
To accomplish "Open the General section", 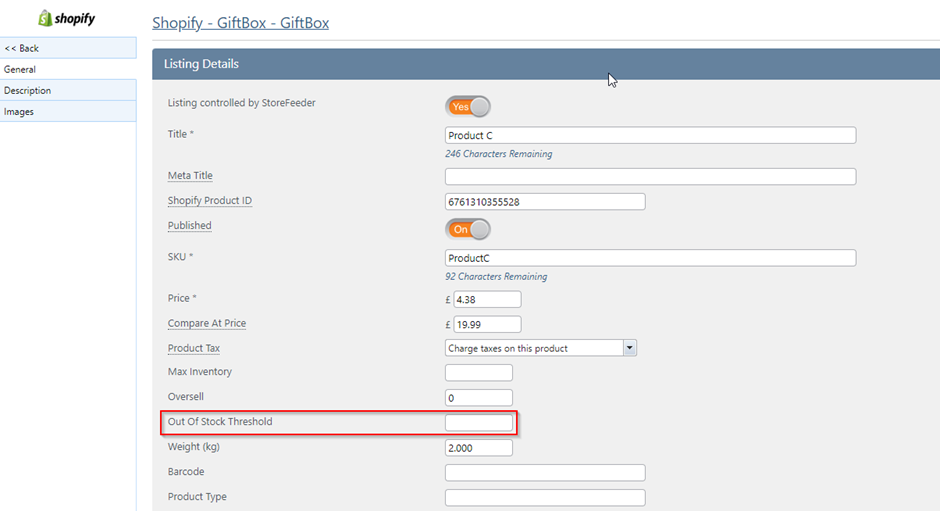I will (68, 69).
